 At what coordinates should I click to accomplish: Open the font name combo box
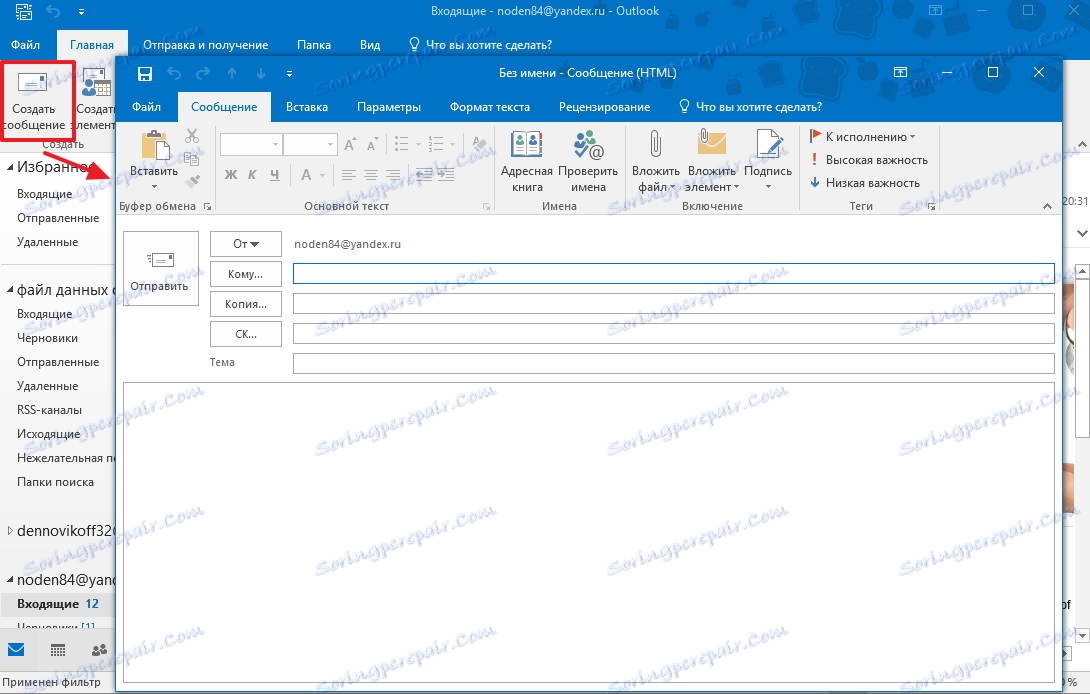tap(251, 145)
